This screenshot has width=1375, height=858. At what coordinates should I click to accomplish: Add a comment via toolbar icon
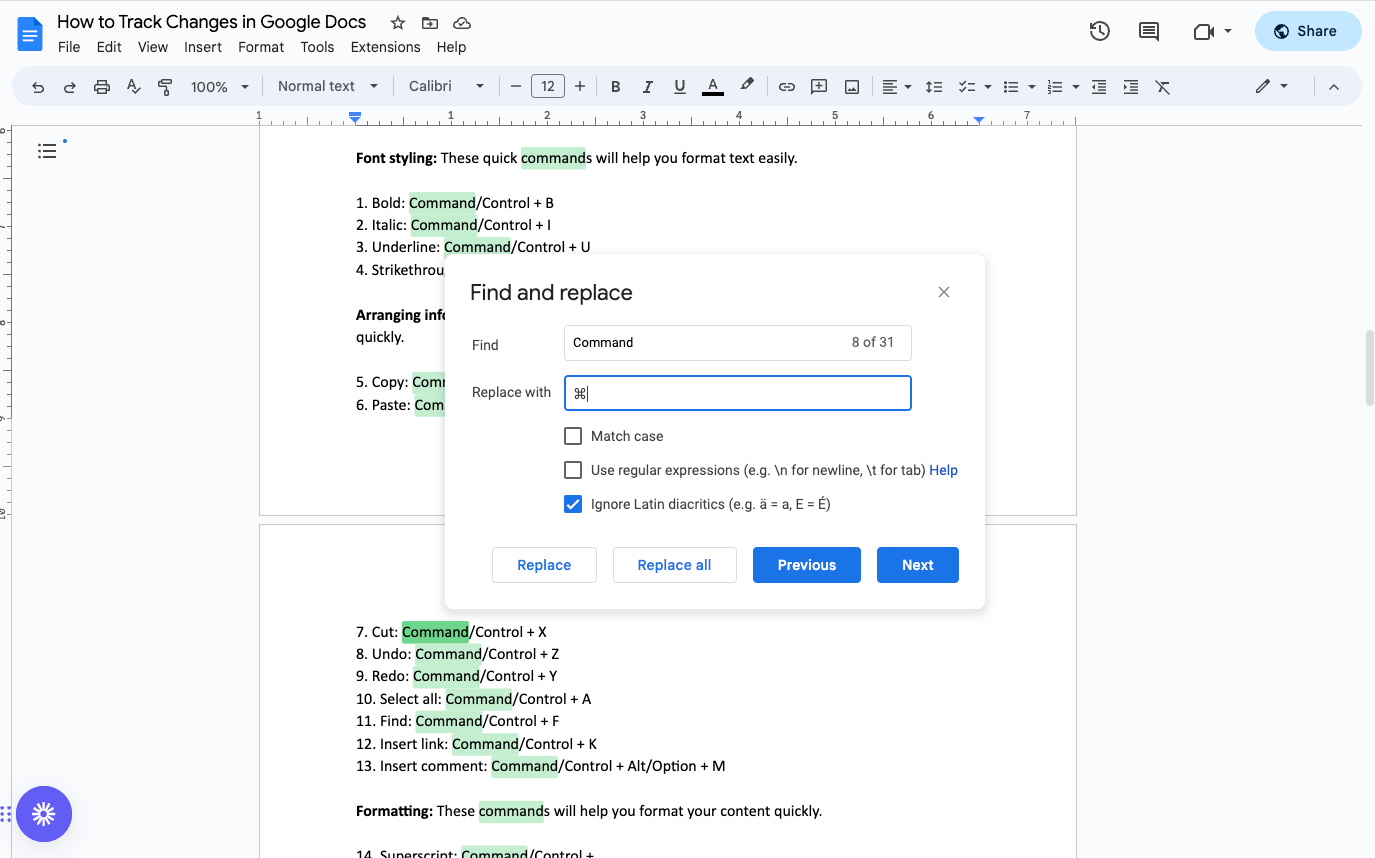coord(819,87)
